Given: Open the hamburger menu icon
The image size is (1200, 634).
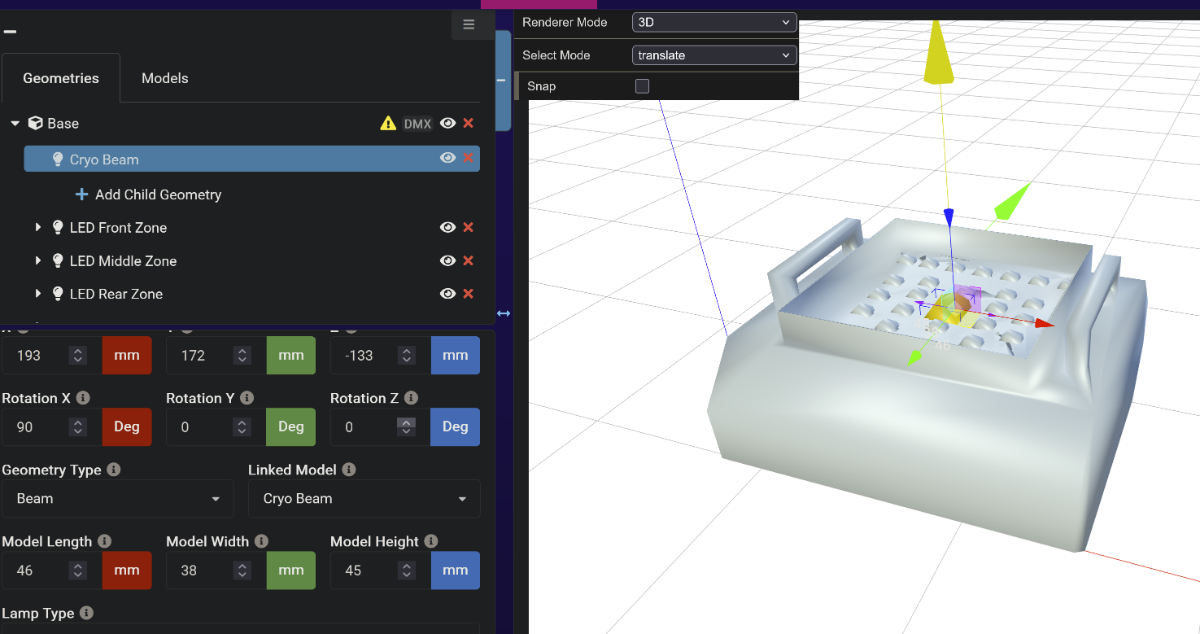Looking at the screenshot, I should point(469,25).
